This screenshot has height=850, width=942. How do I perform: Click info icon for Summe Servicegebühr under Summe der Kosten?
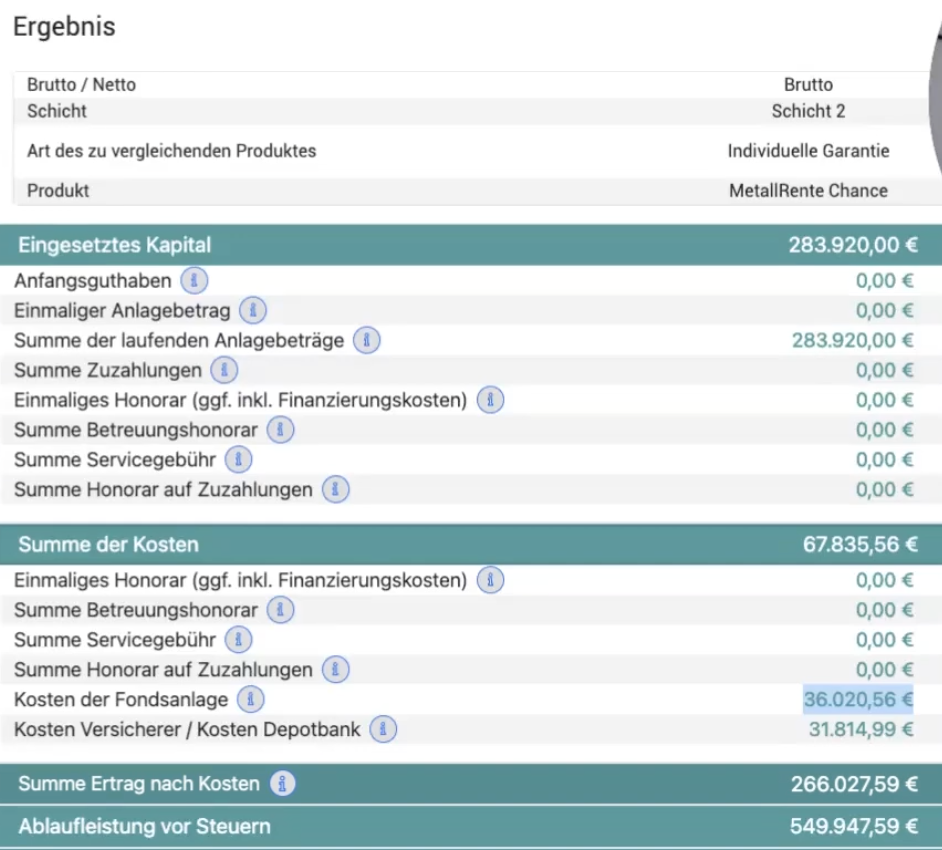coord(239,640)
